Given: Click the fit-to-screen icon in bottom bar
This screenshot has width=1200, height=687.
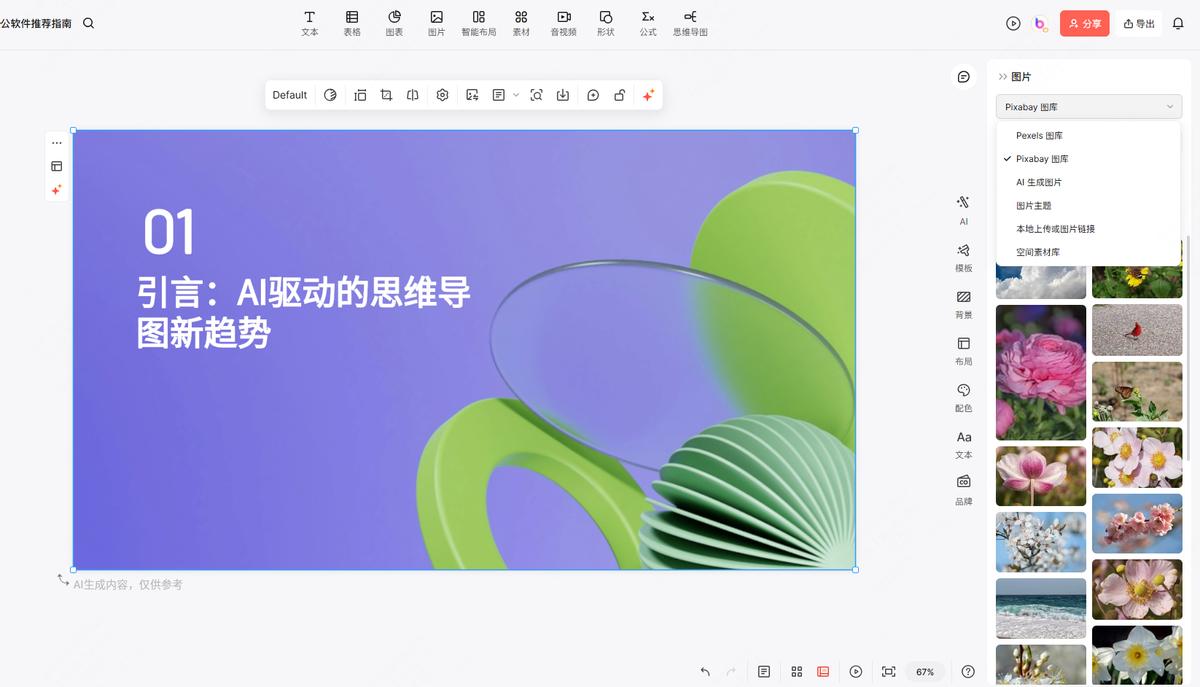Looking at the screenshot, I should [x=888, y=672].
